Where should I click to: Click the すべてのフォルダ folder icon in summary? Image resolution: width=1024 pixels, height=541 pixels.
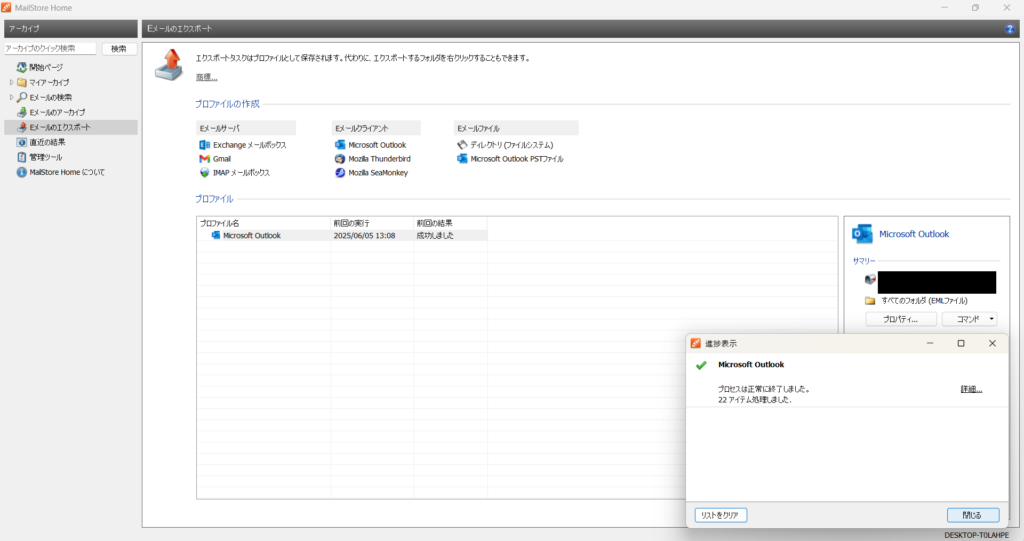(870, 301)
